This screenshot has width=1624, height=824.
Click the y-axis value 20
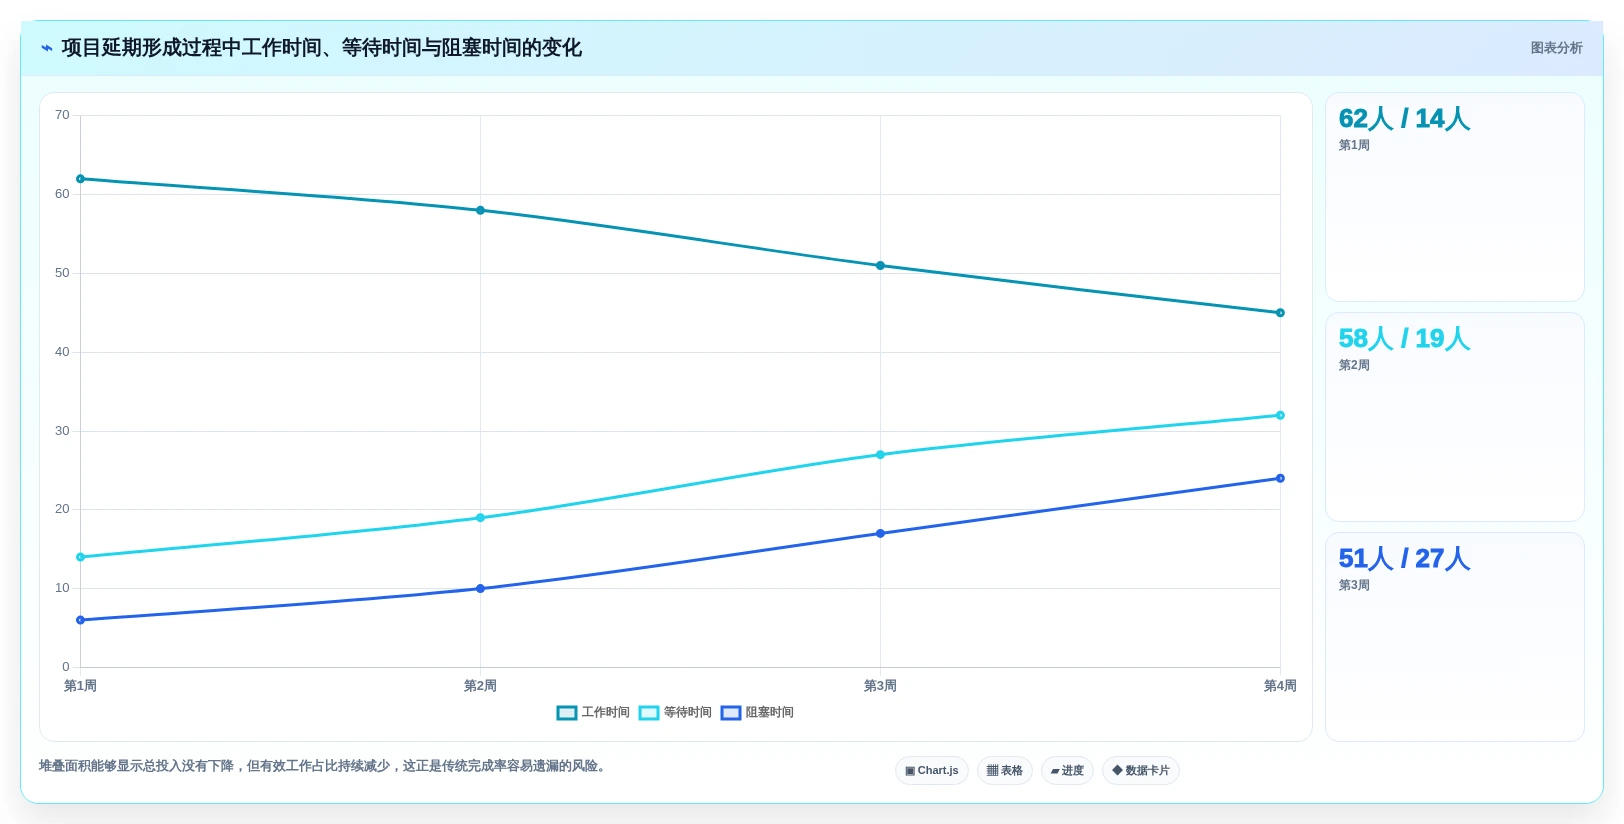pyautogui.click(x=62, y=509)
